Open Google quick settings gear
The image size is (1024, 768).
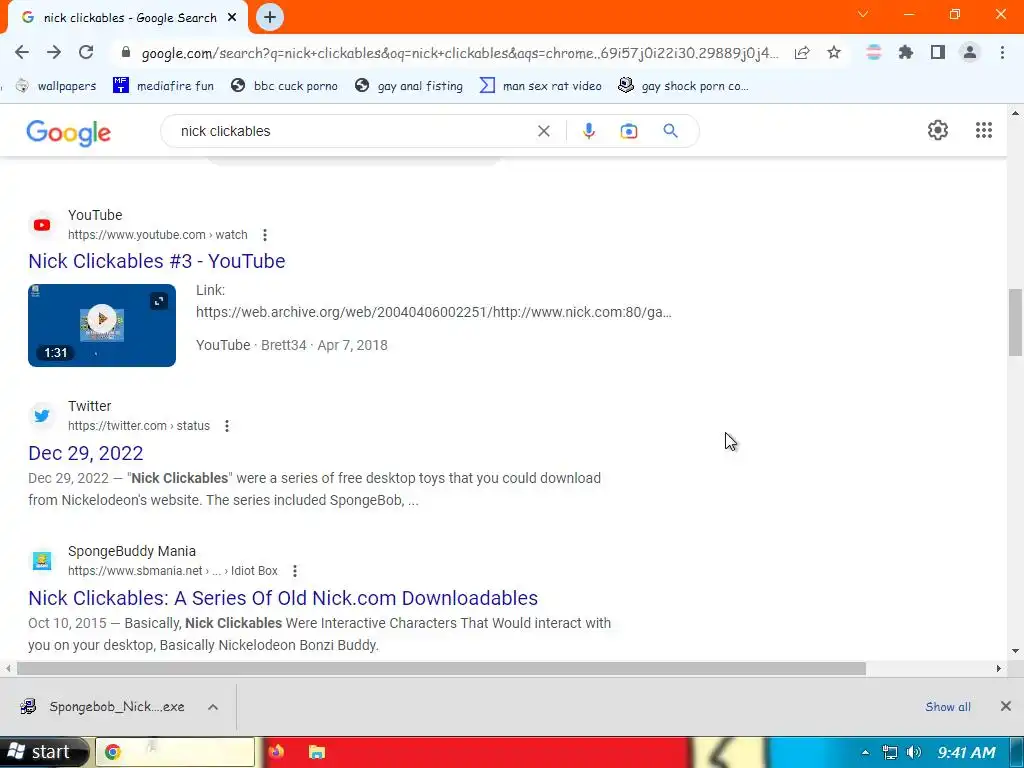pos(938,130)
